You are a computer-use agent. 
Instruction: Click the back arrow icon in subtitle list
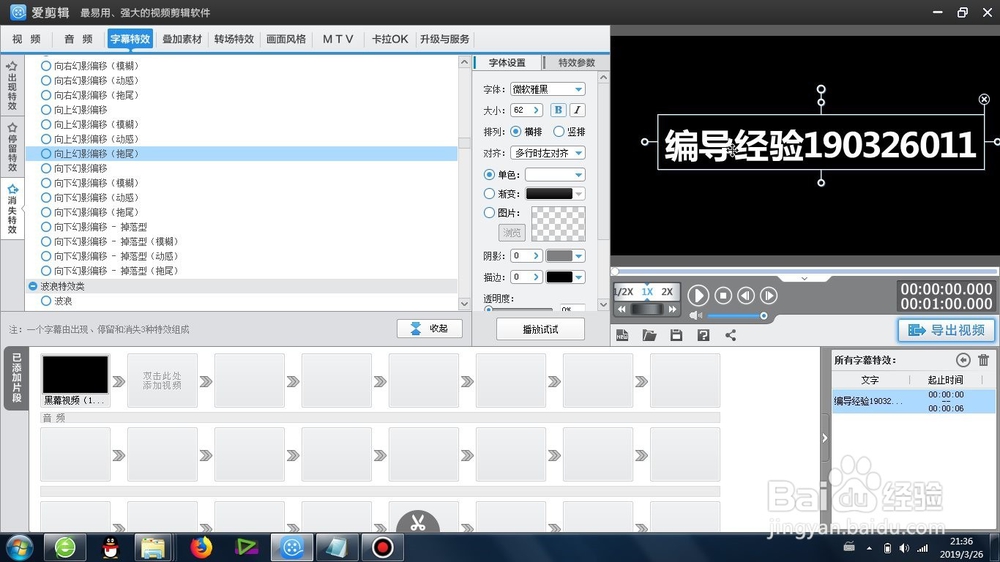963,360
